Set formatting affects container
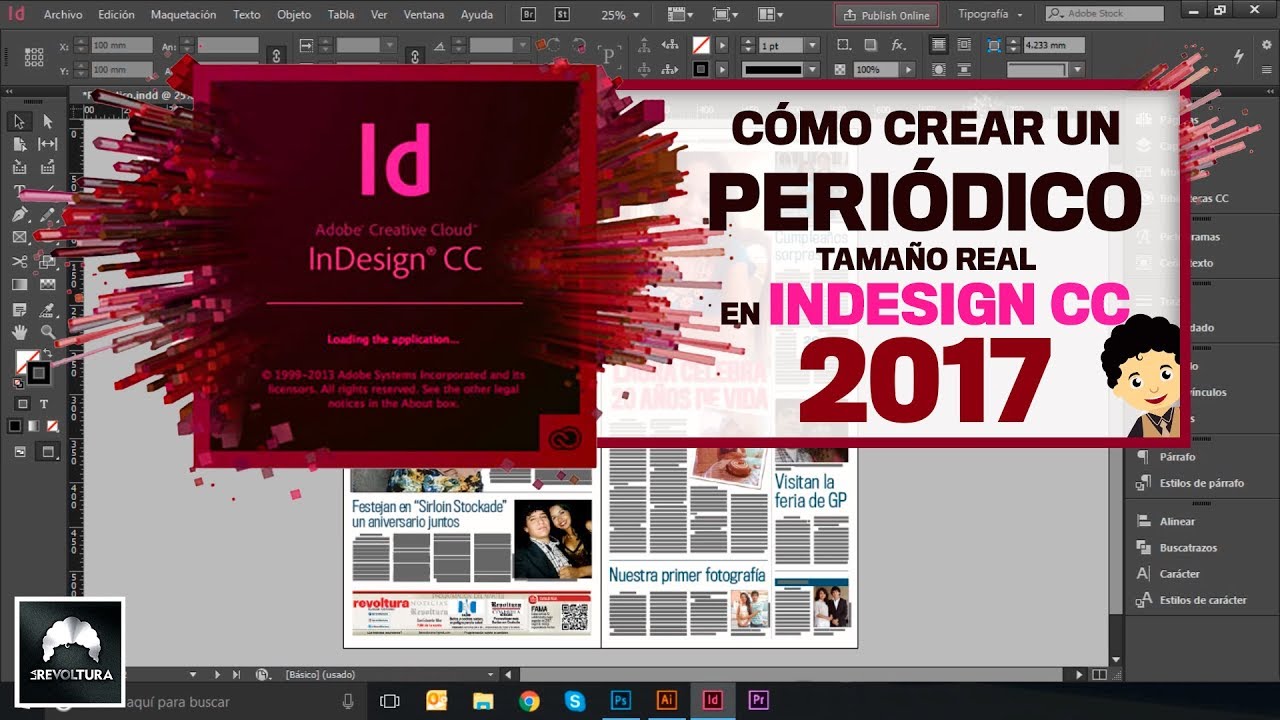1280x720 pixels. tap(22, 404)
